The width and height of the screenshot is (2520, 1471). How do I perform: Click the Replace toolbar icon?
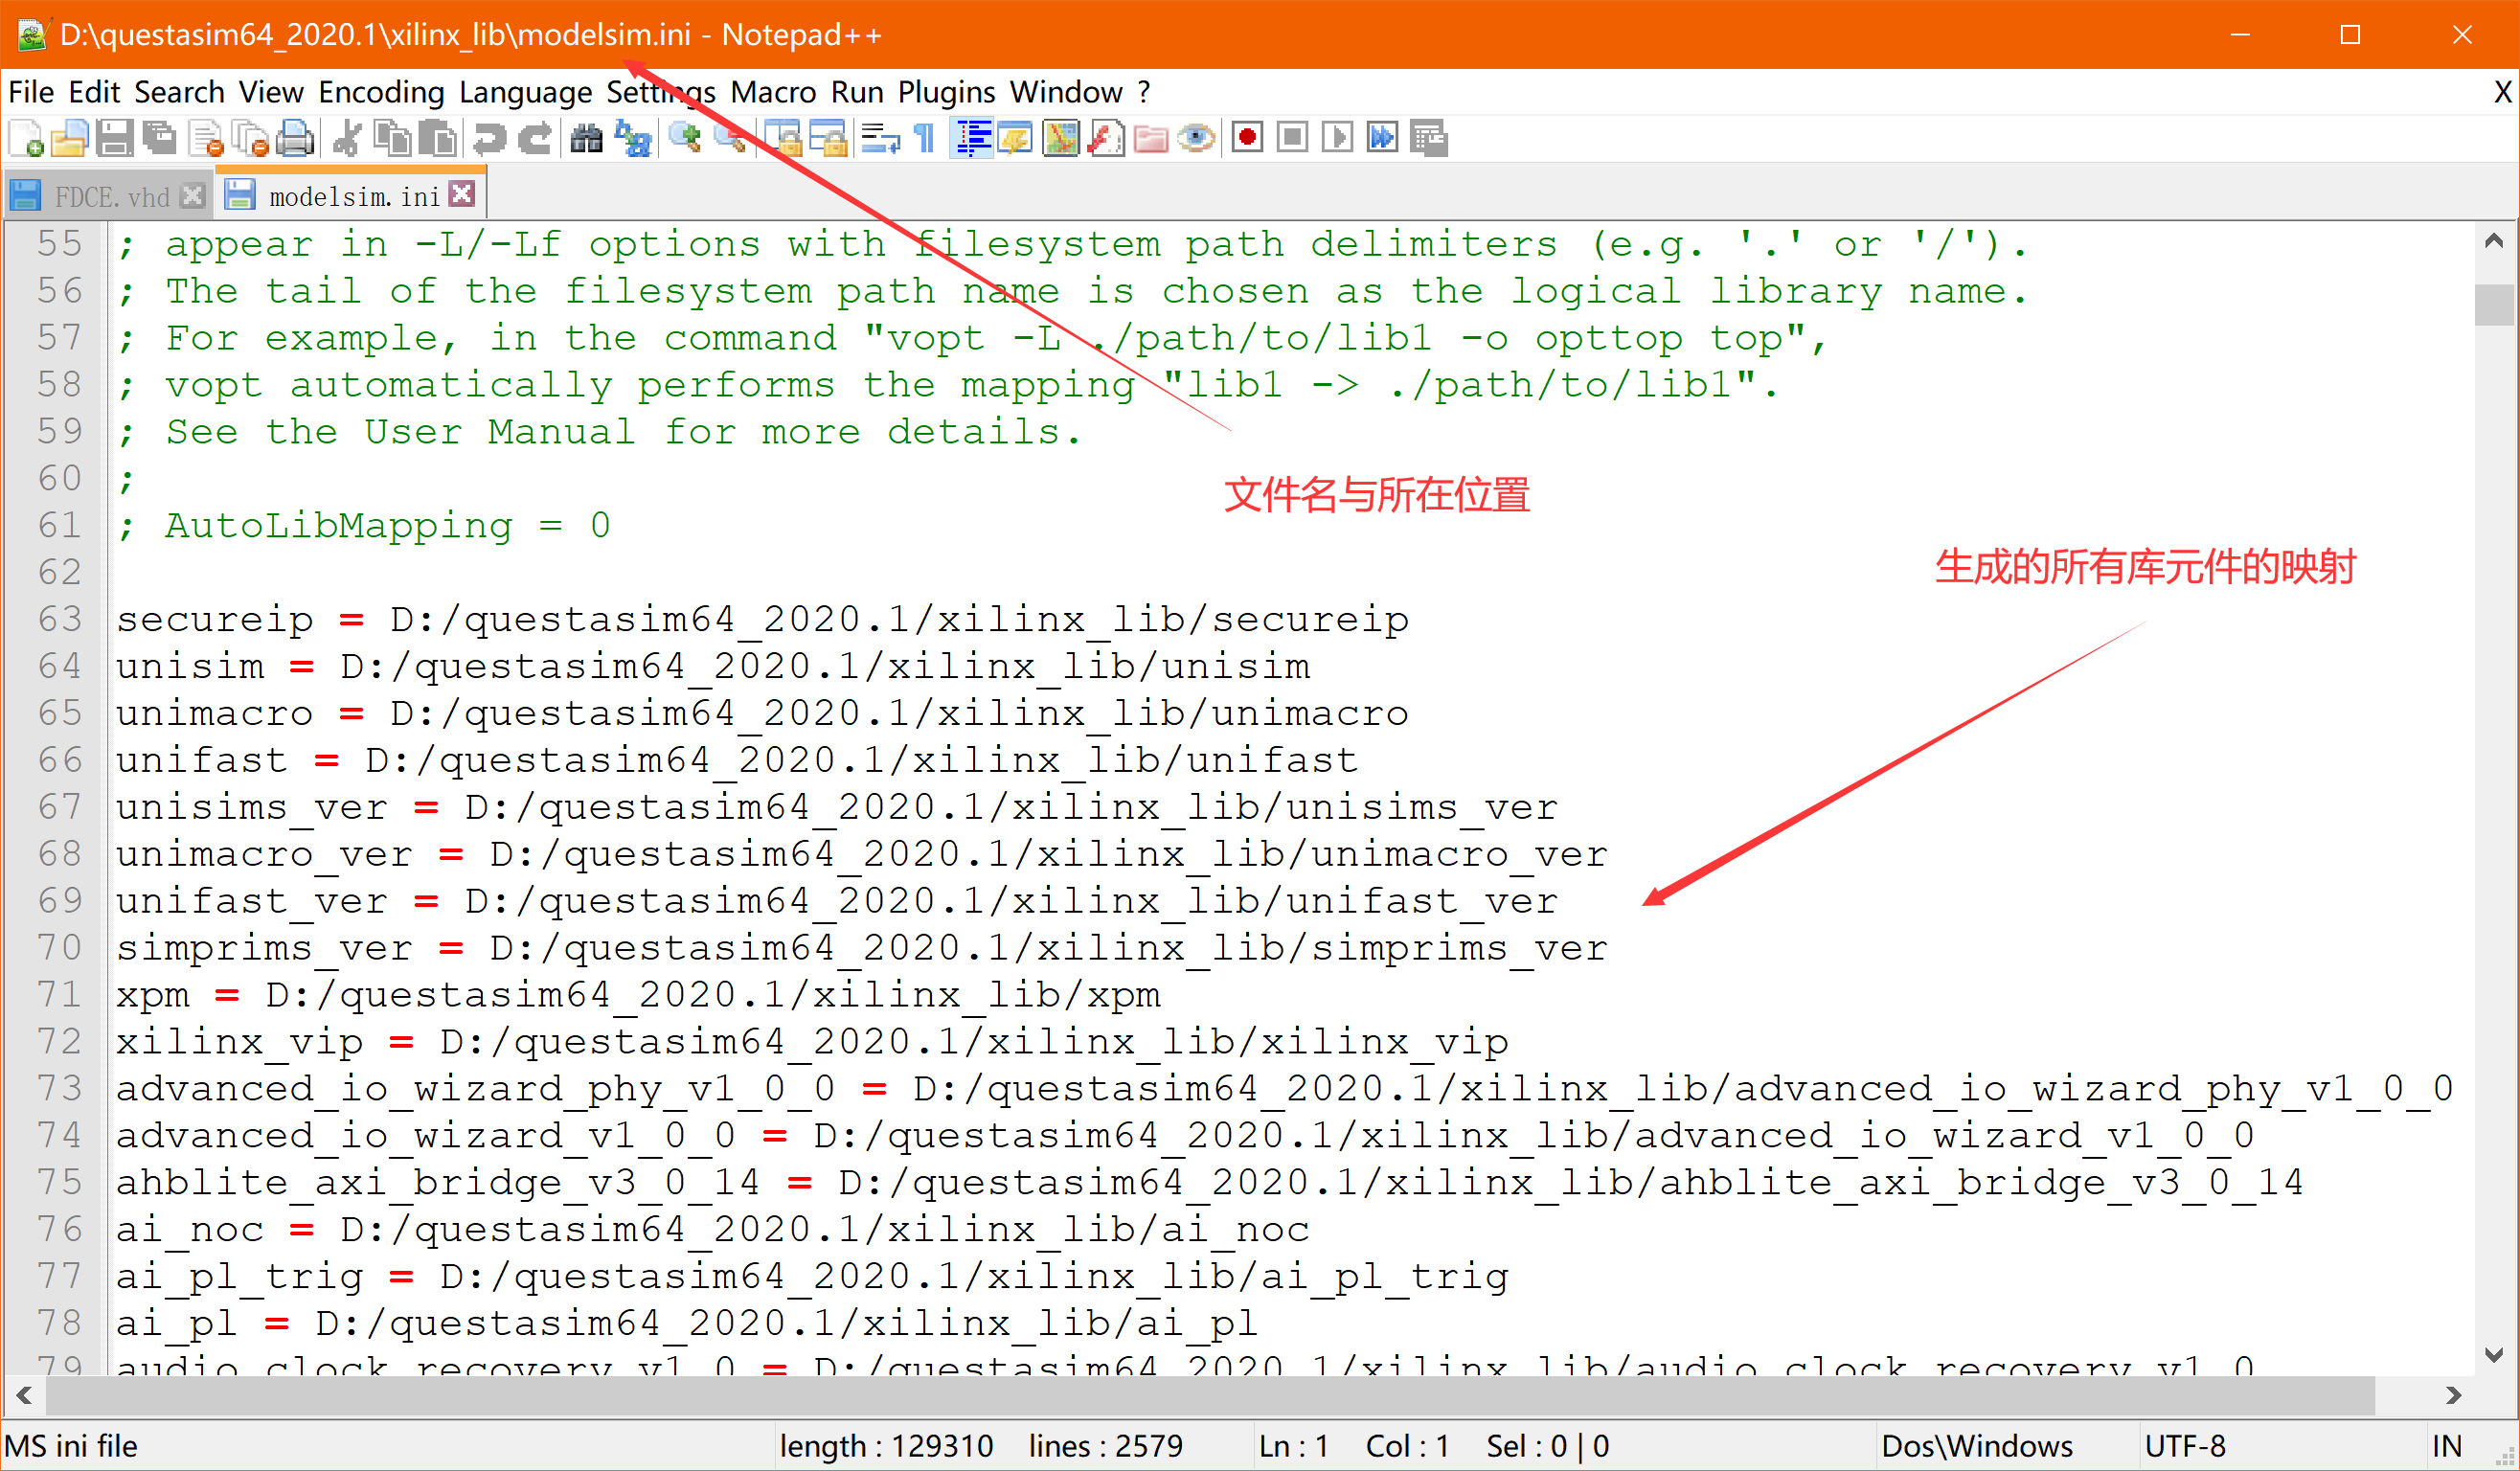(x=633, y=139)
